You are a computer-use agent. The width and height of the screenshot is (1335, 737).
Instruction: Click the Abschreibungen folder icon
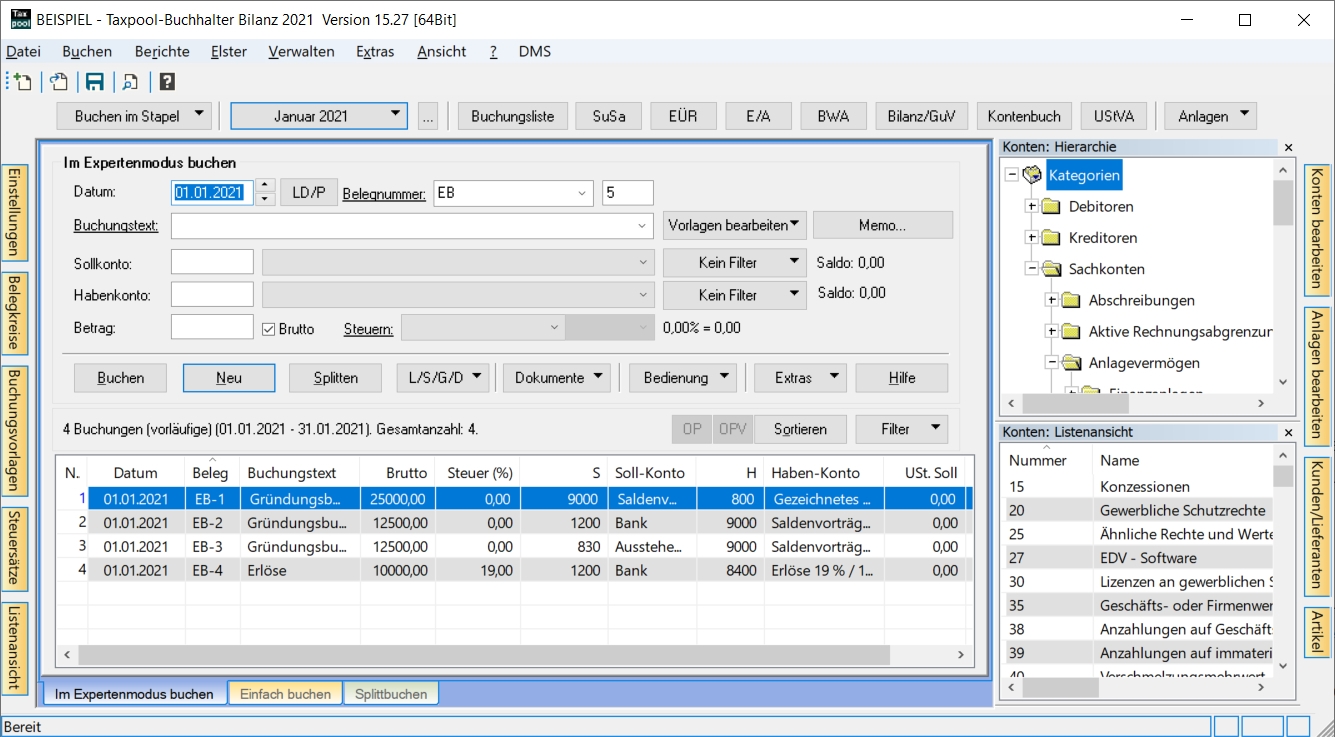1071,300
